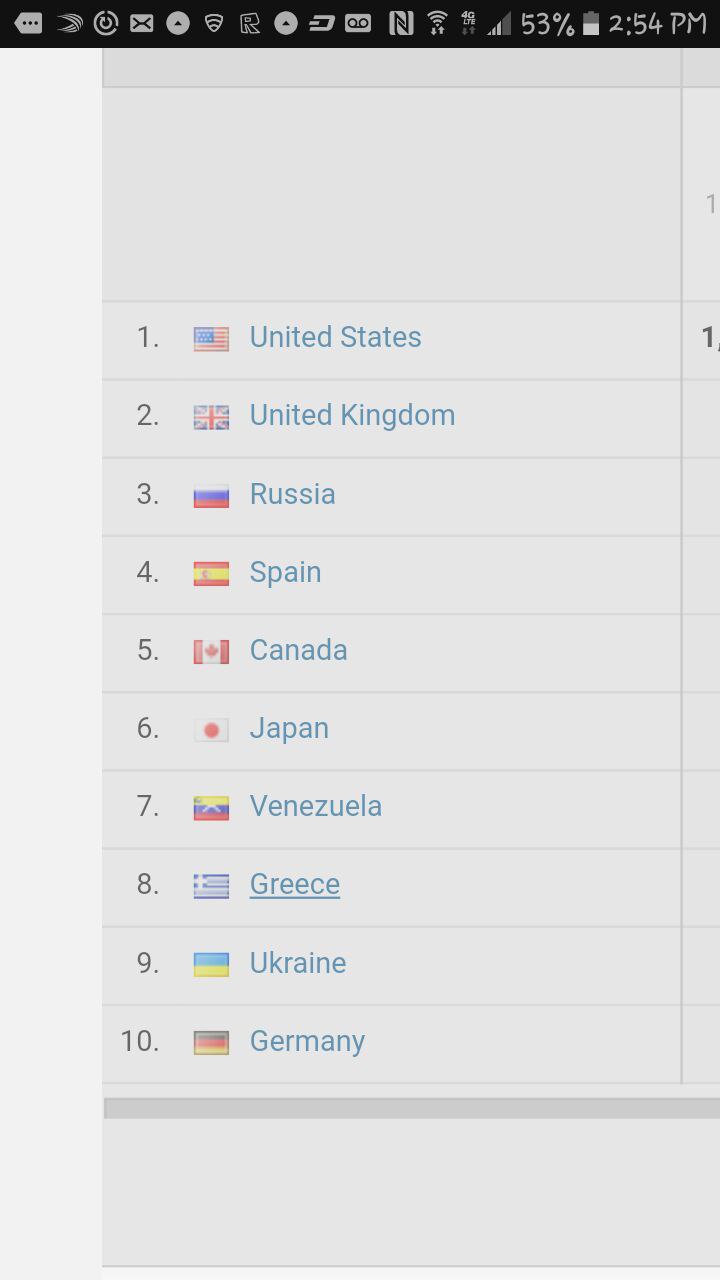
Task: Tap the Greece flag icon
Action: [211, 886]
